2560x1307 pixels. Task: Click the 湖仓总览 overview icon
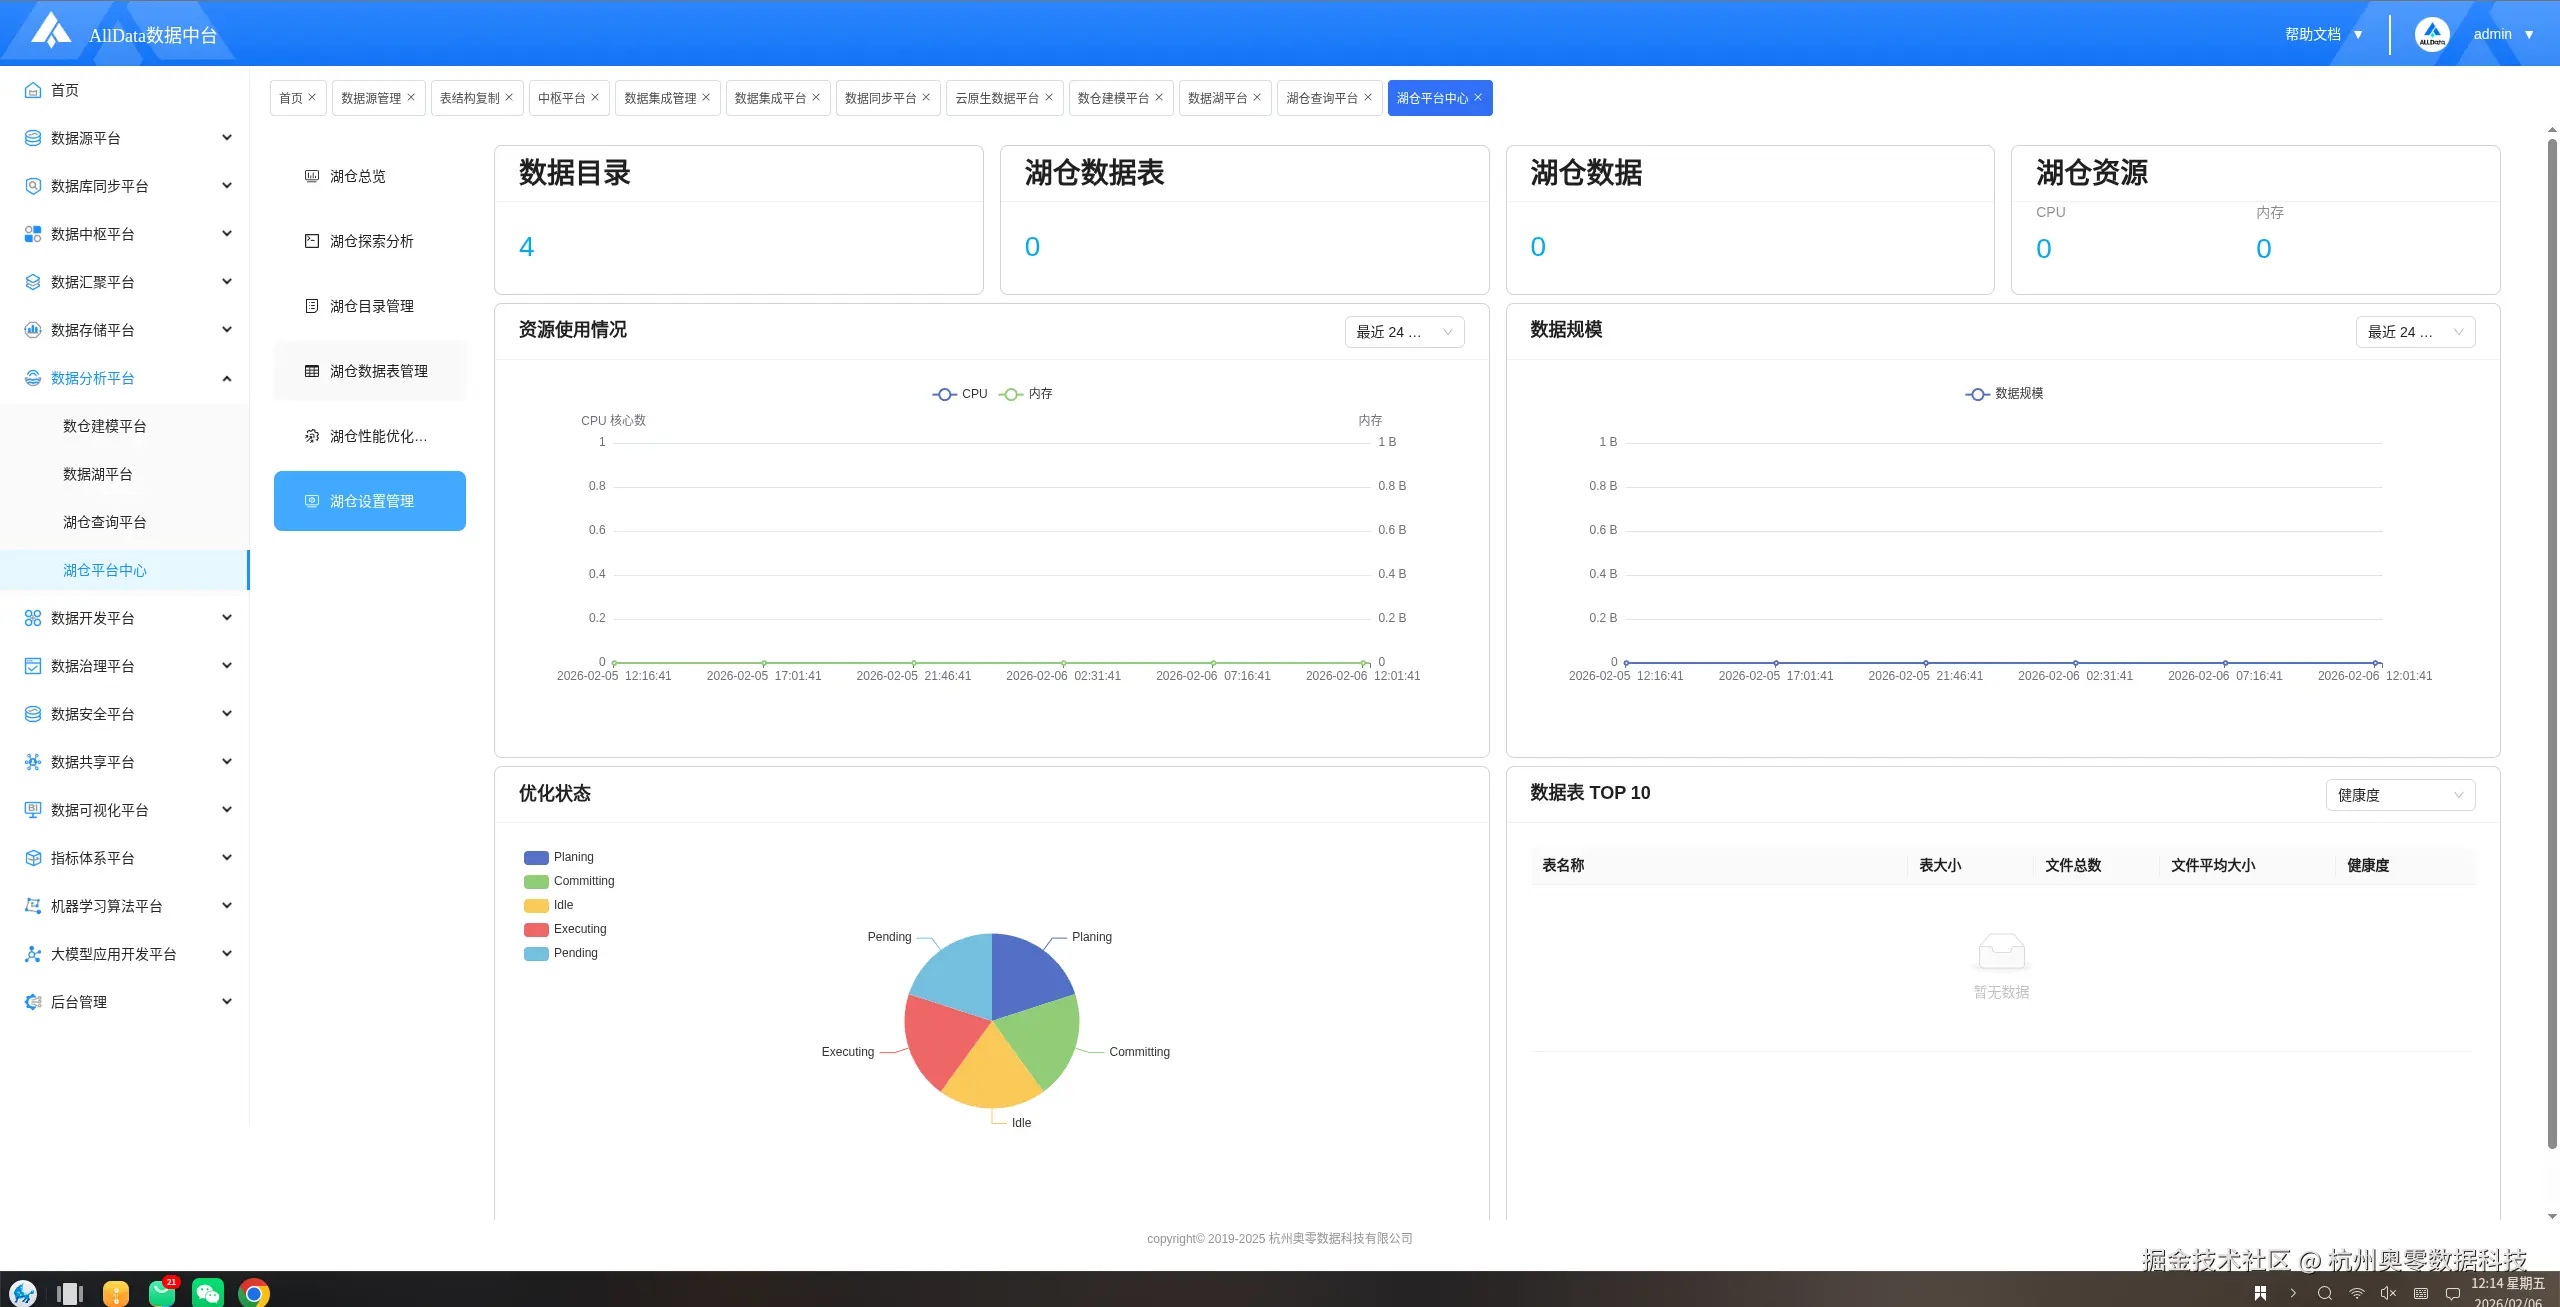pyautogui.click(x=312, y=176)
